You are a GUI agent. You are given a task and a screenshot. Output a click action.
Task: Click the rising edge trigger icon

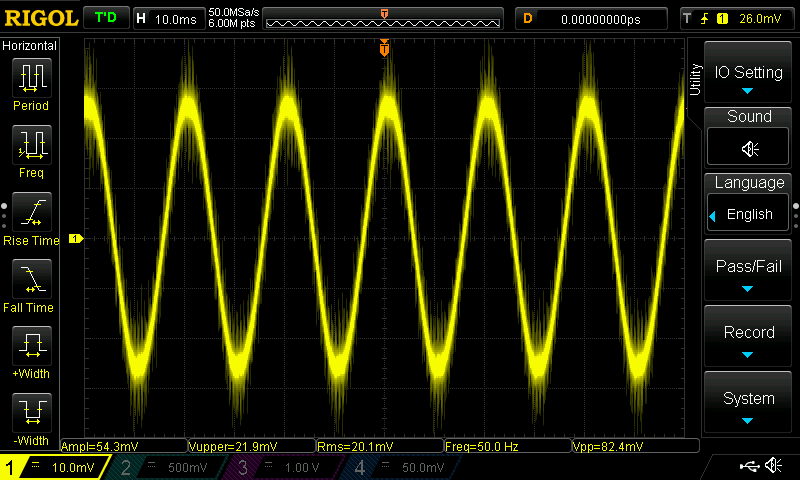705,19
